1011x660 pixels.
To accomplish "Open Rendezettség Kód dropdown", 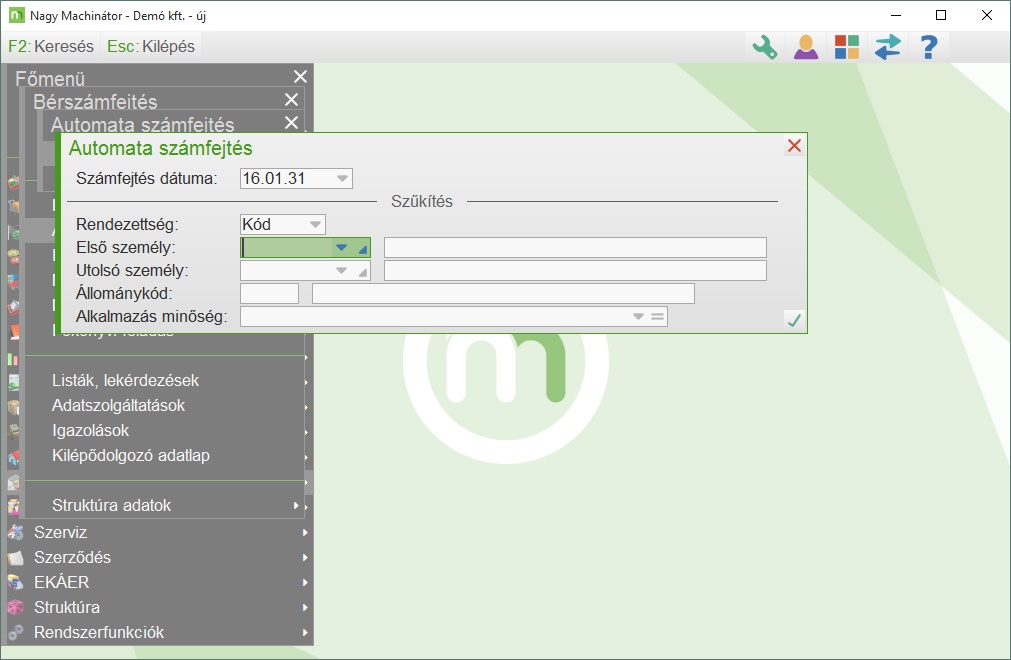I will pyautogui.click(x=315, y=224).
